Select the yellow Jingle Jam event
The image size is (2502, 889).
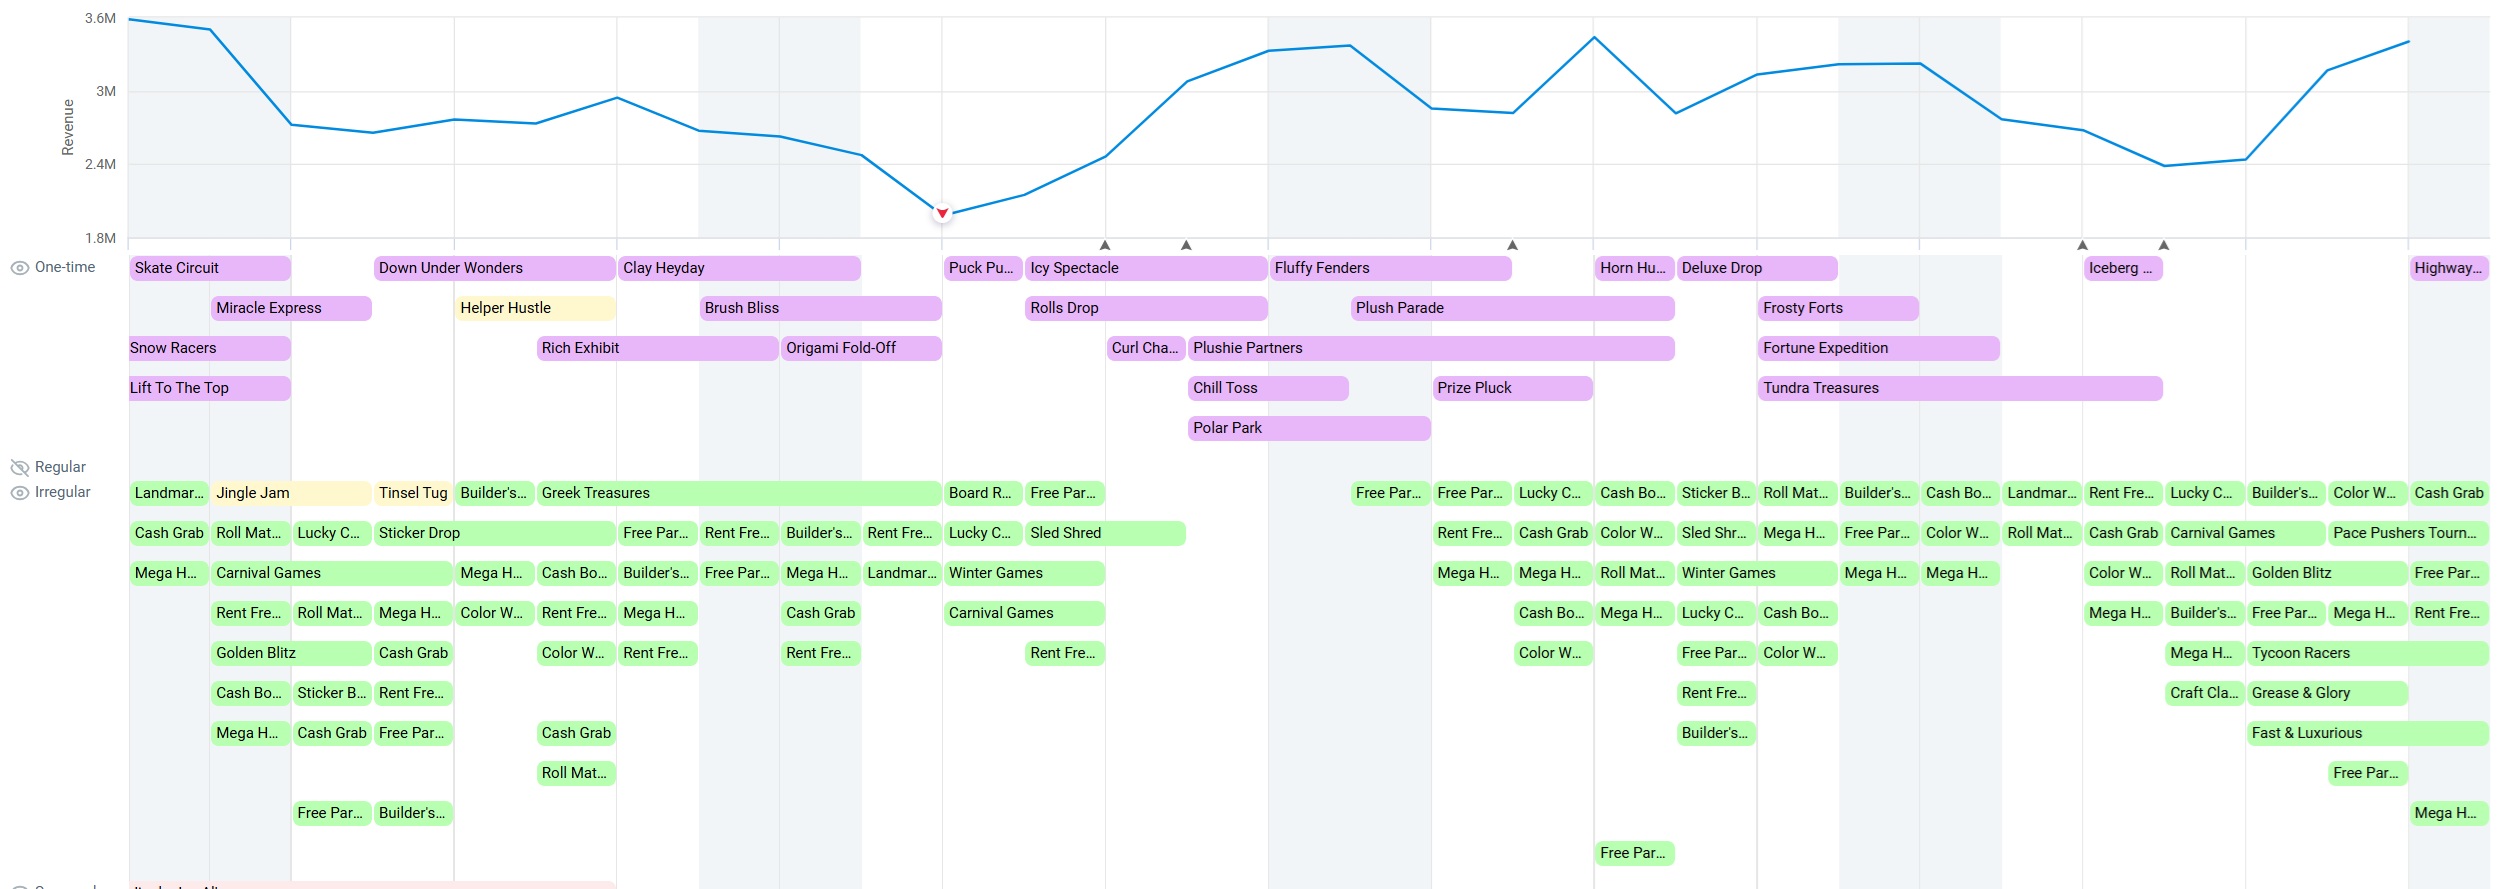pyautogui.click(x=291, y=493)
